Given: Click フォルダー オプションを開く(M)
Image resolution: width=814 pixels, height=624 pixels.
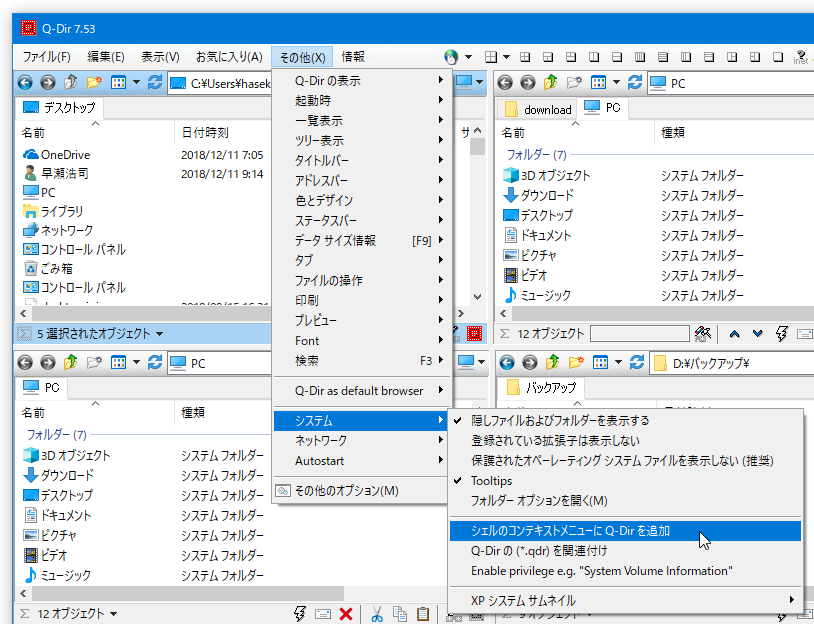Looking at the screenshot, I should click(625, 500).
